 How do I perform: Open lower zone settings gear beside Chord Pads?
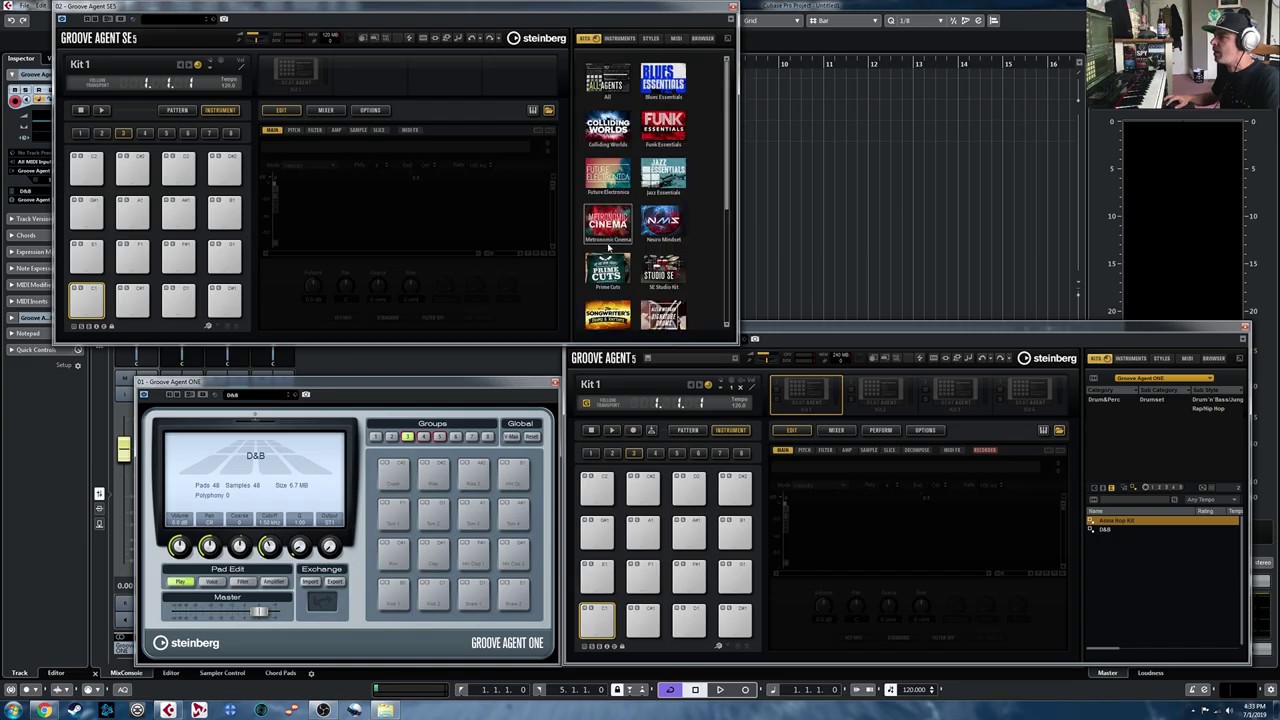tap(311, 673)
